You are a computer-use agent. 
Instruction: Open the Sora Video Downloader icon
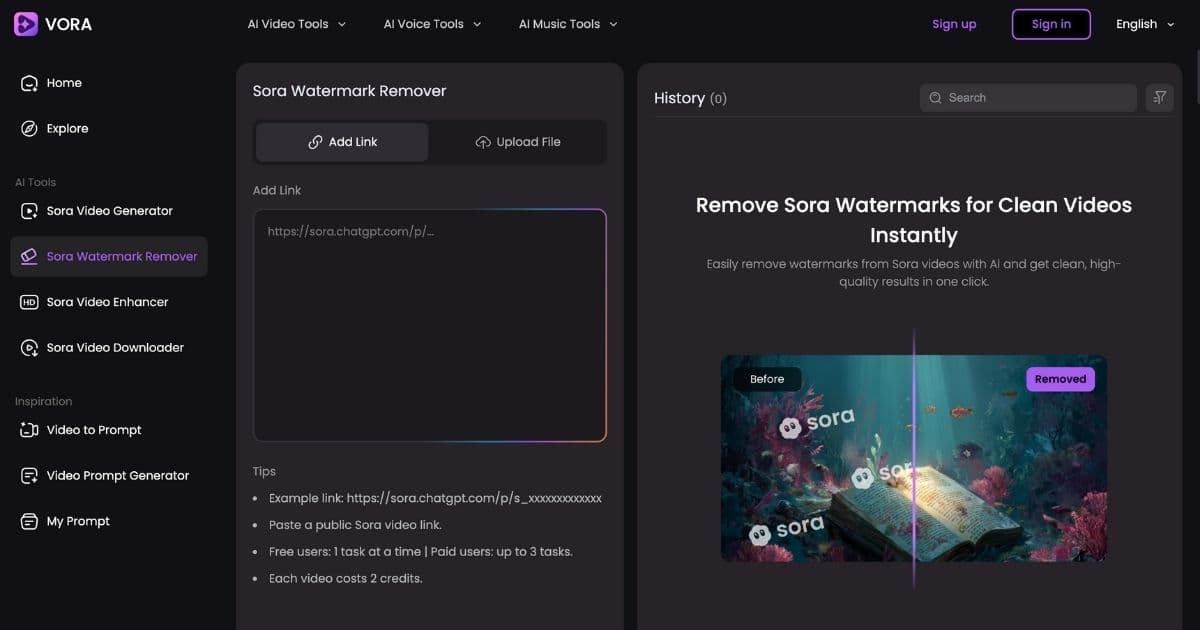pyautogui.click(x=29, y=347)
